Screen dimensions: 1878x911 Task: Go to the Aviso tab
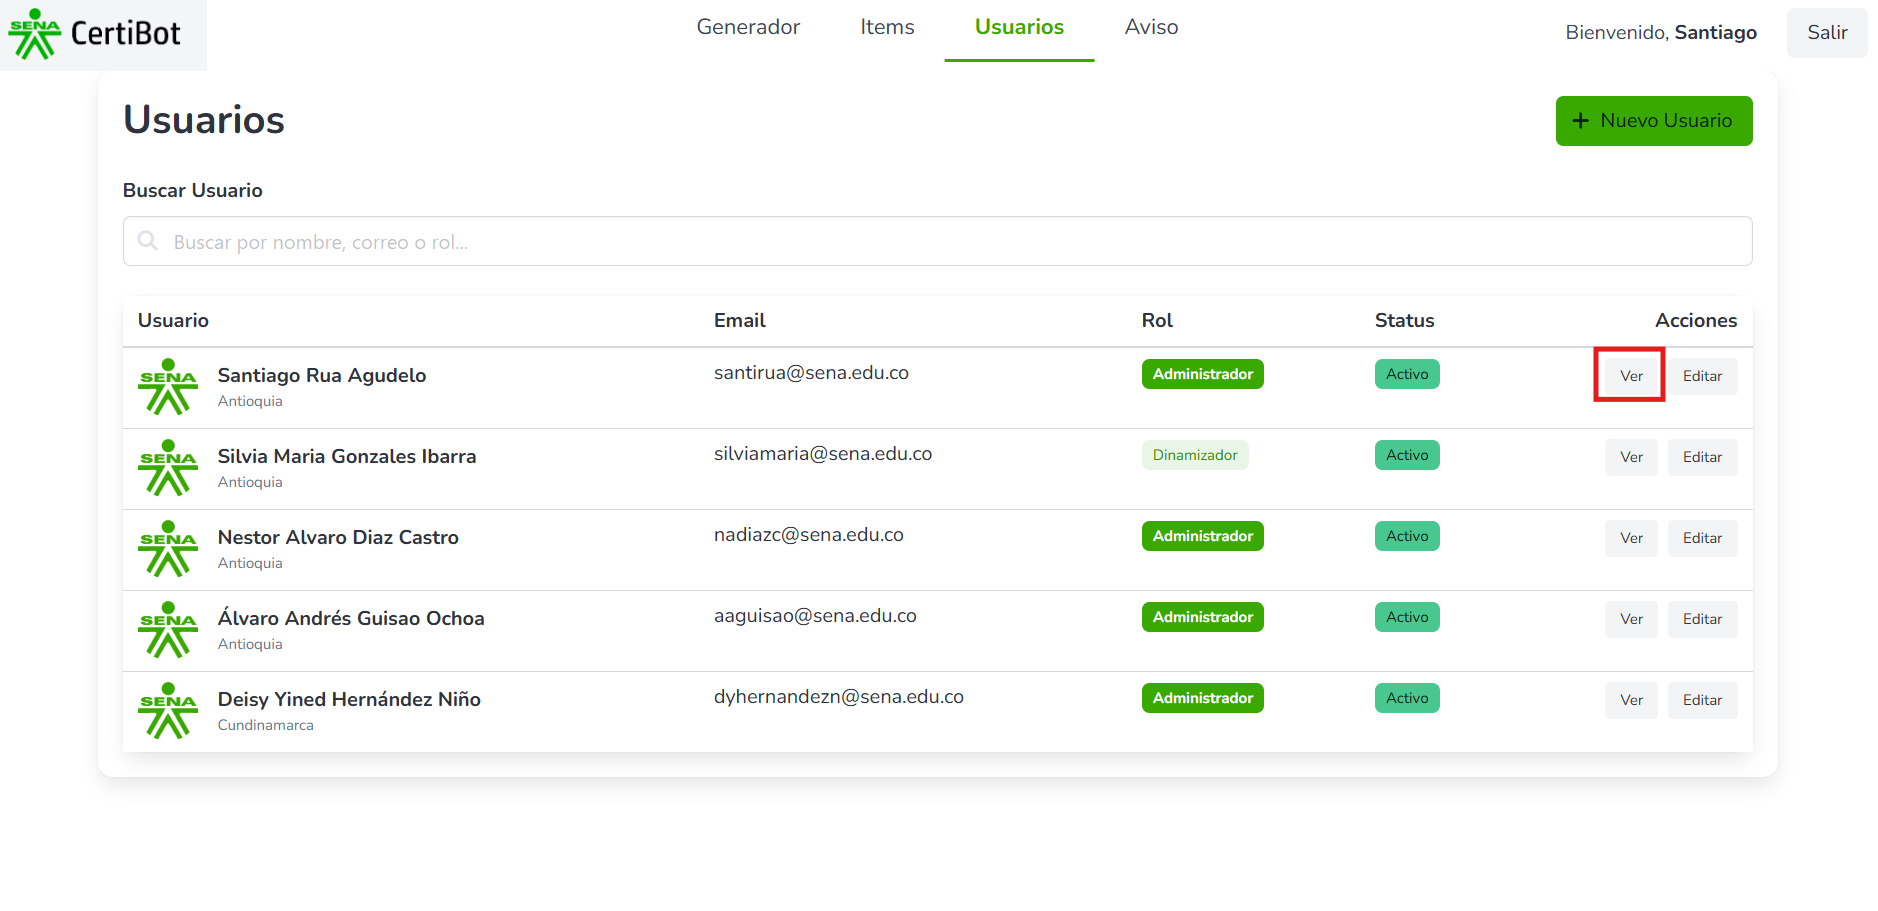pyautogui.click(x=1151, y=27)
